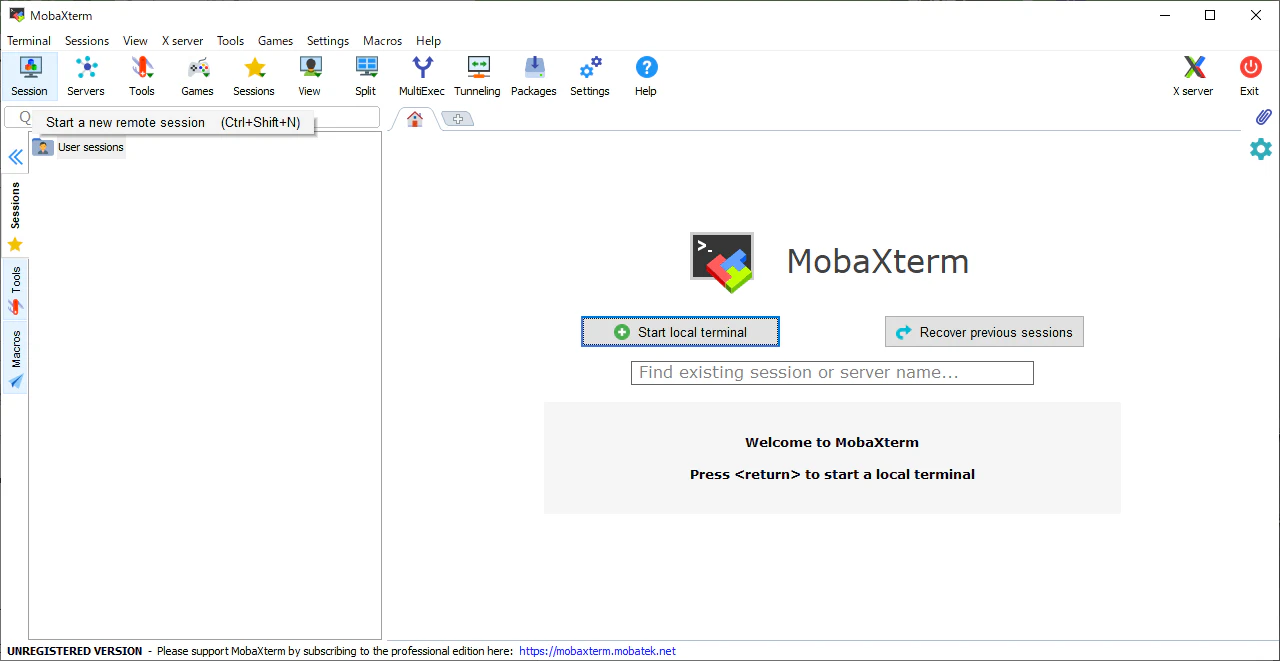The image size is (1280, 661).
Task: Select the home tab
Action: coord(414,119)
